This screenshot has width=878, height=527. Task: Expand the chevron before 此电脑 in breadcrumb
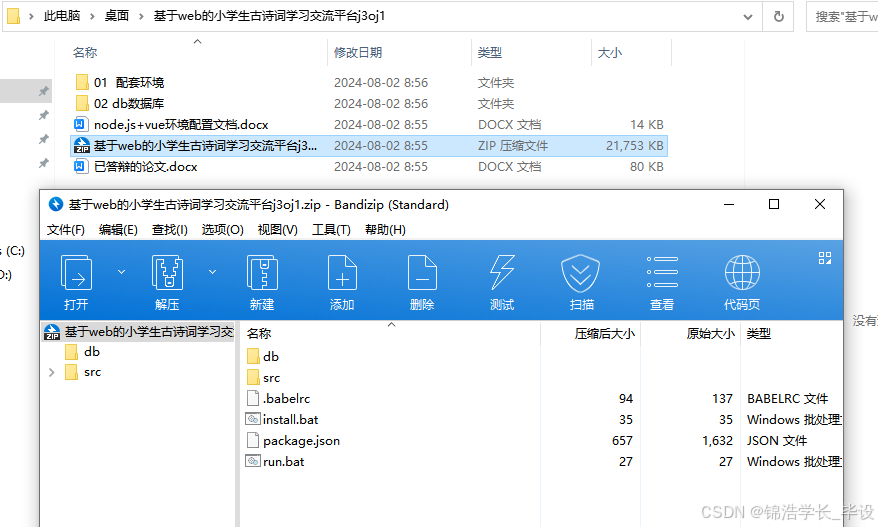pos(32,16)
